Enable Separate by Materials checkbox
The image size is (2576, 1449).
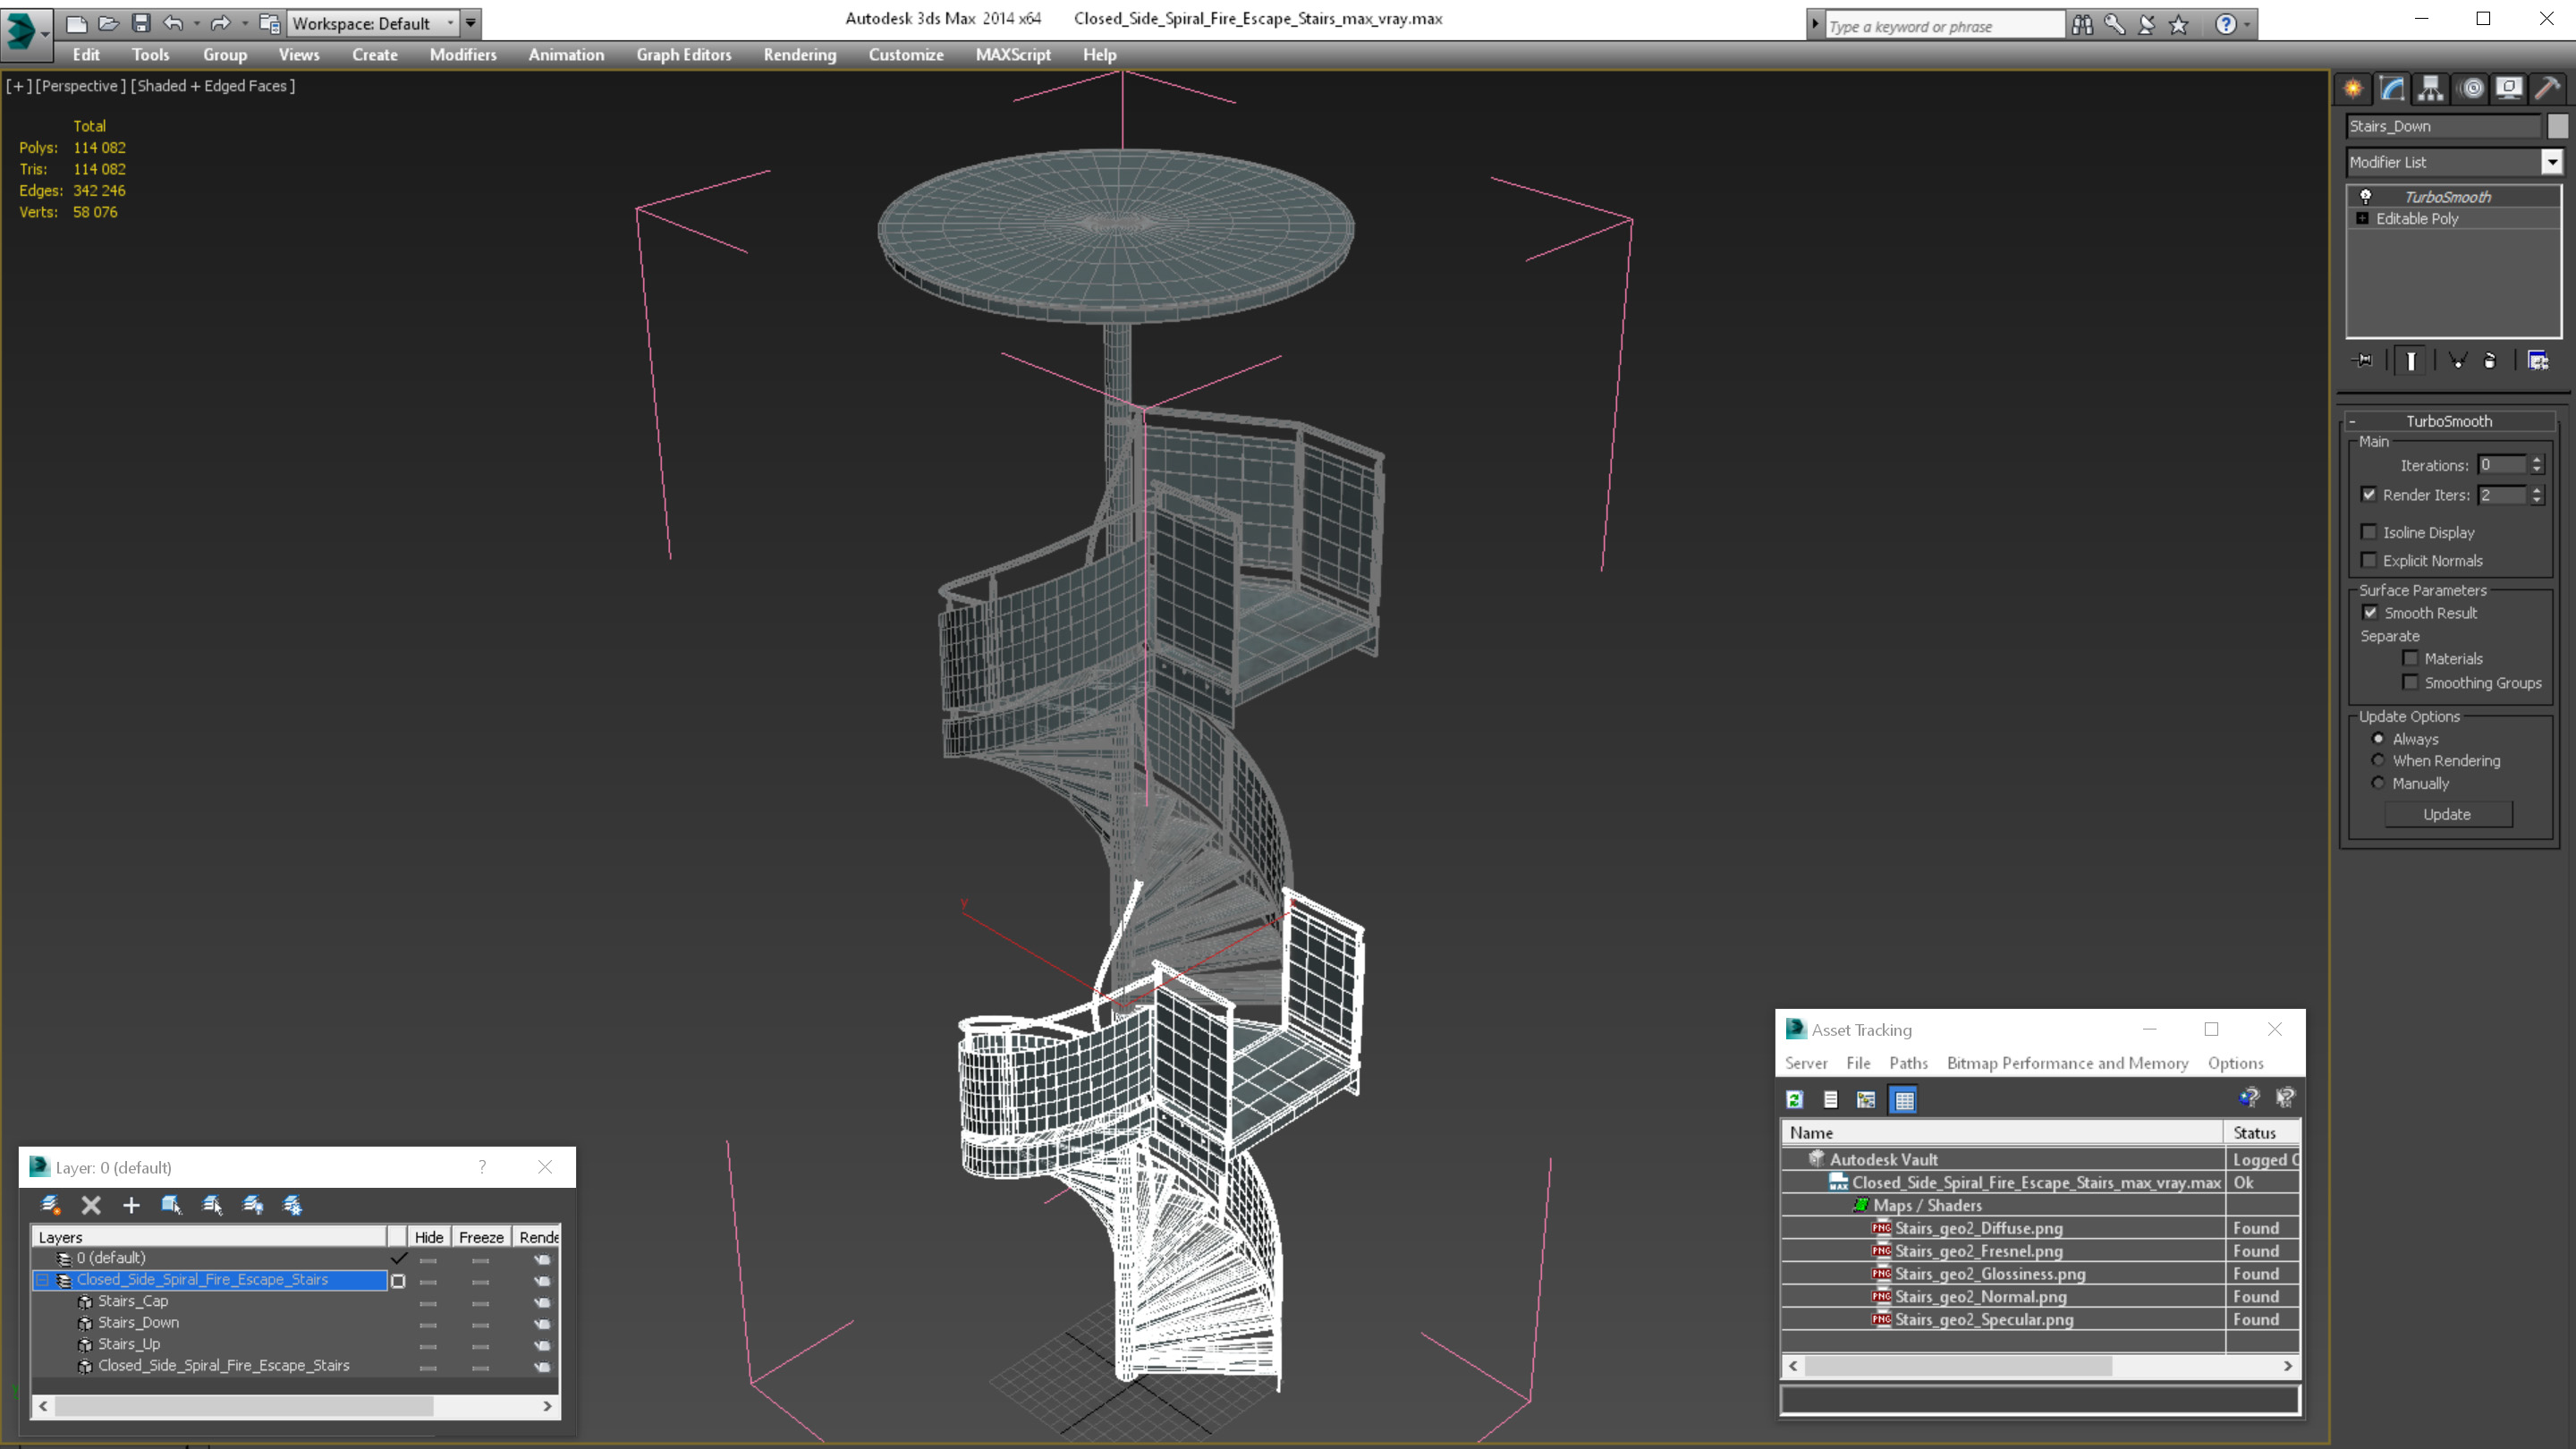coord(2411,658)
